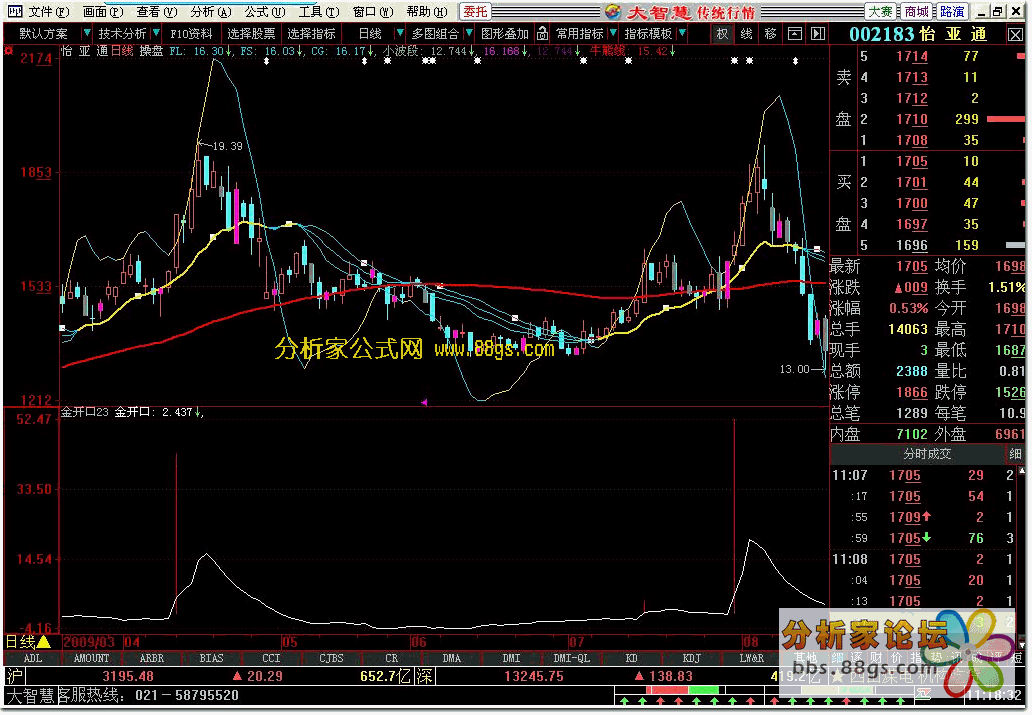Select the LW&R indicator tab
This screenshot has height=715, width=1032.
pos(752,658)
